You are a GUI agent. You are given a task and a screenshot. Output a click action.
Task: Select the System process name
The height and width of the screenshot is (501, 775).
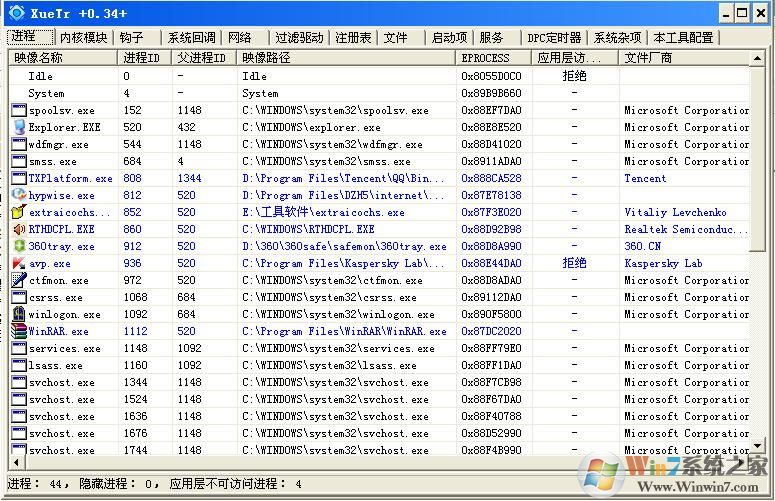point(46,93)
